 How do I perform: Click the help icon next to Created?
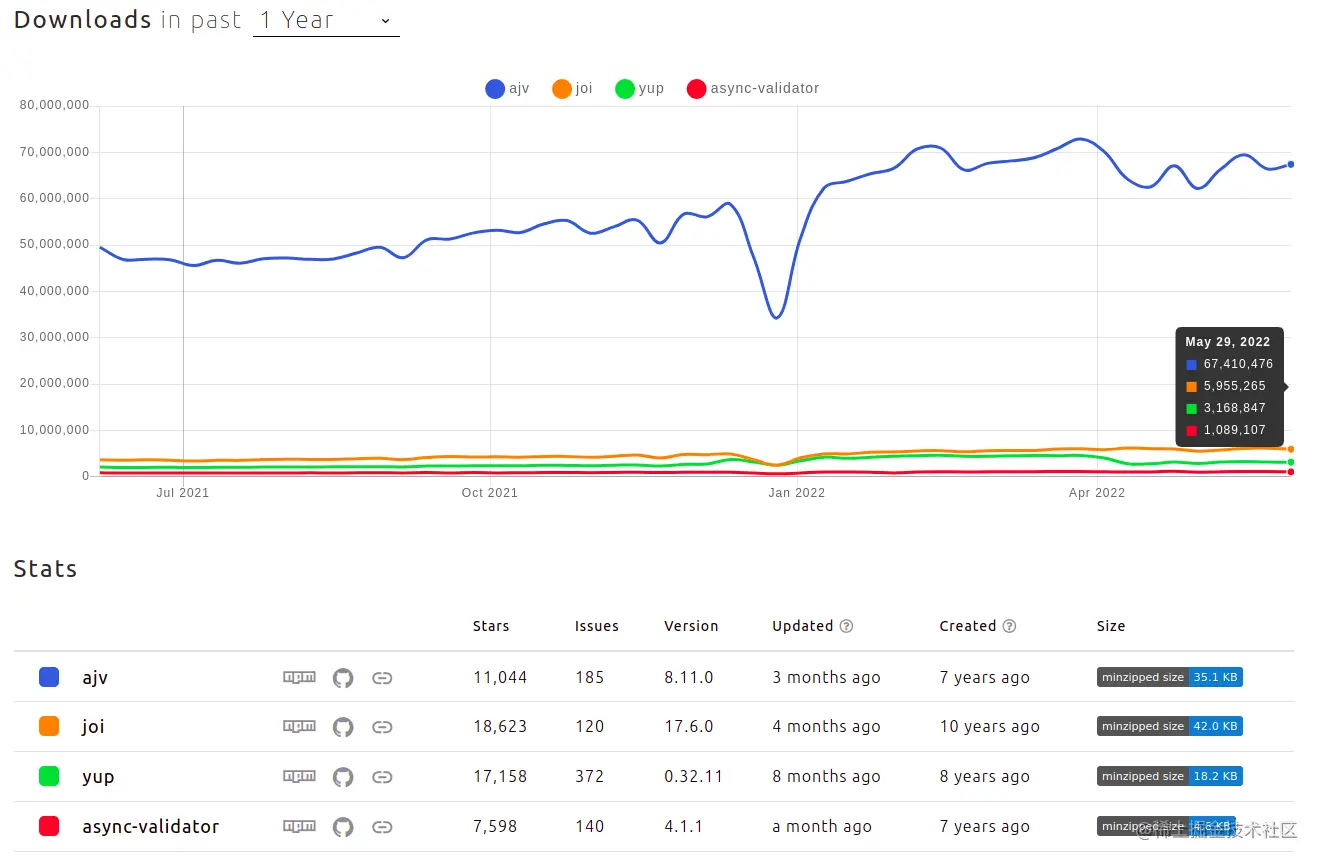click(x=1009, y=626)
